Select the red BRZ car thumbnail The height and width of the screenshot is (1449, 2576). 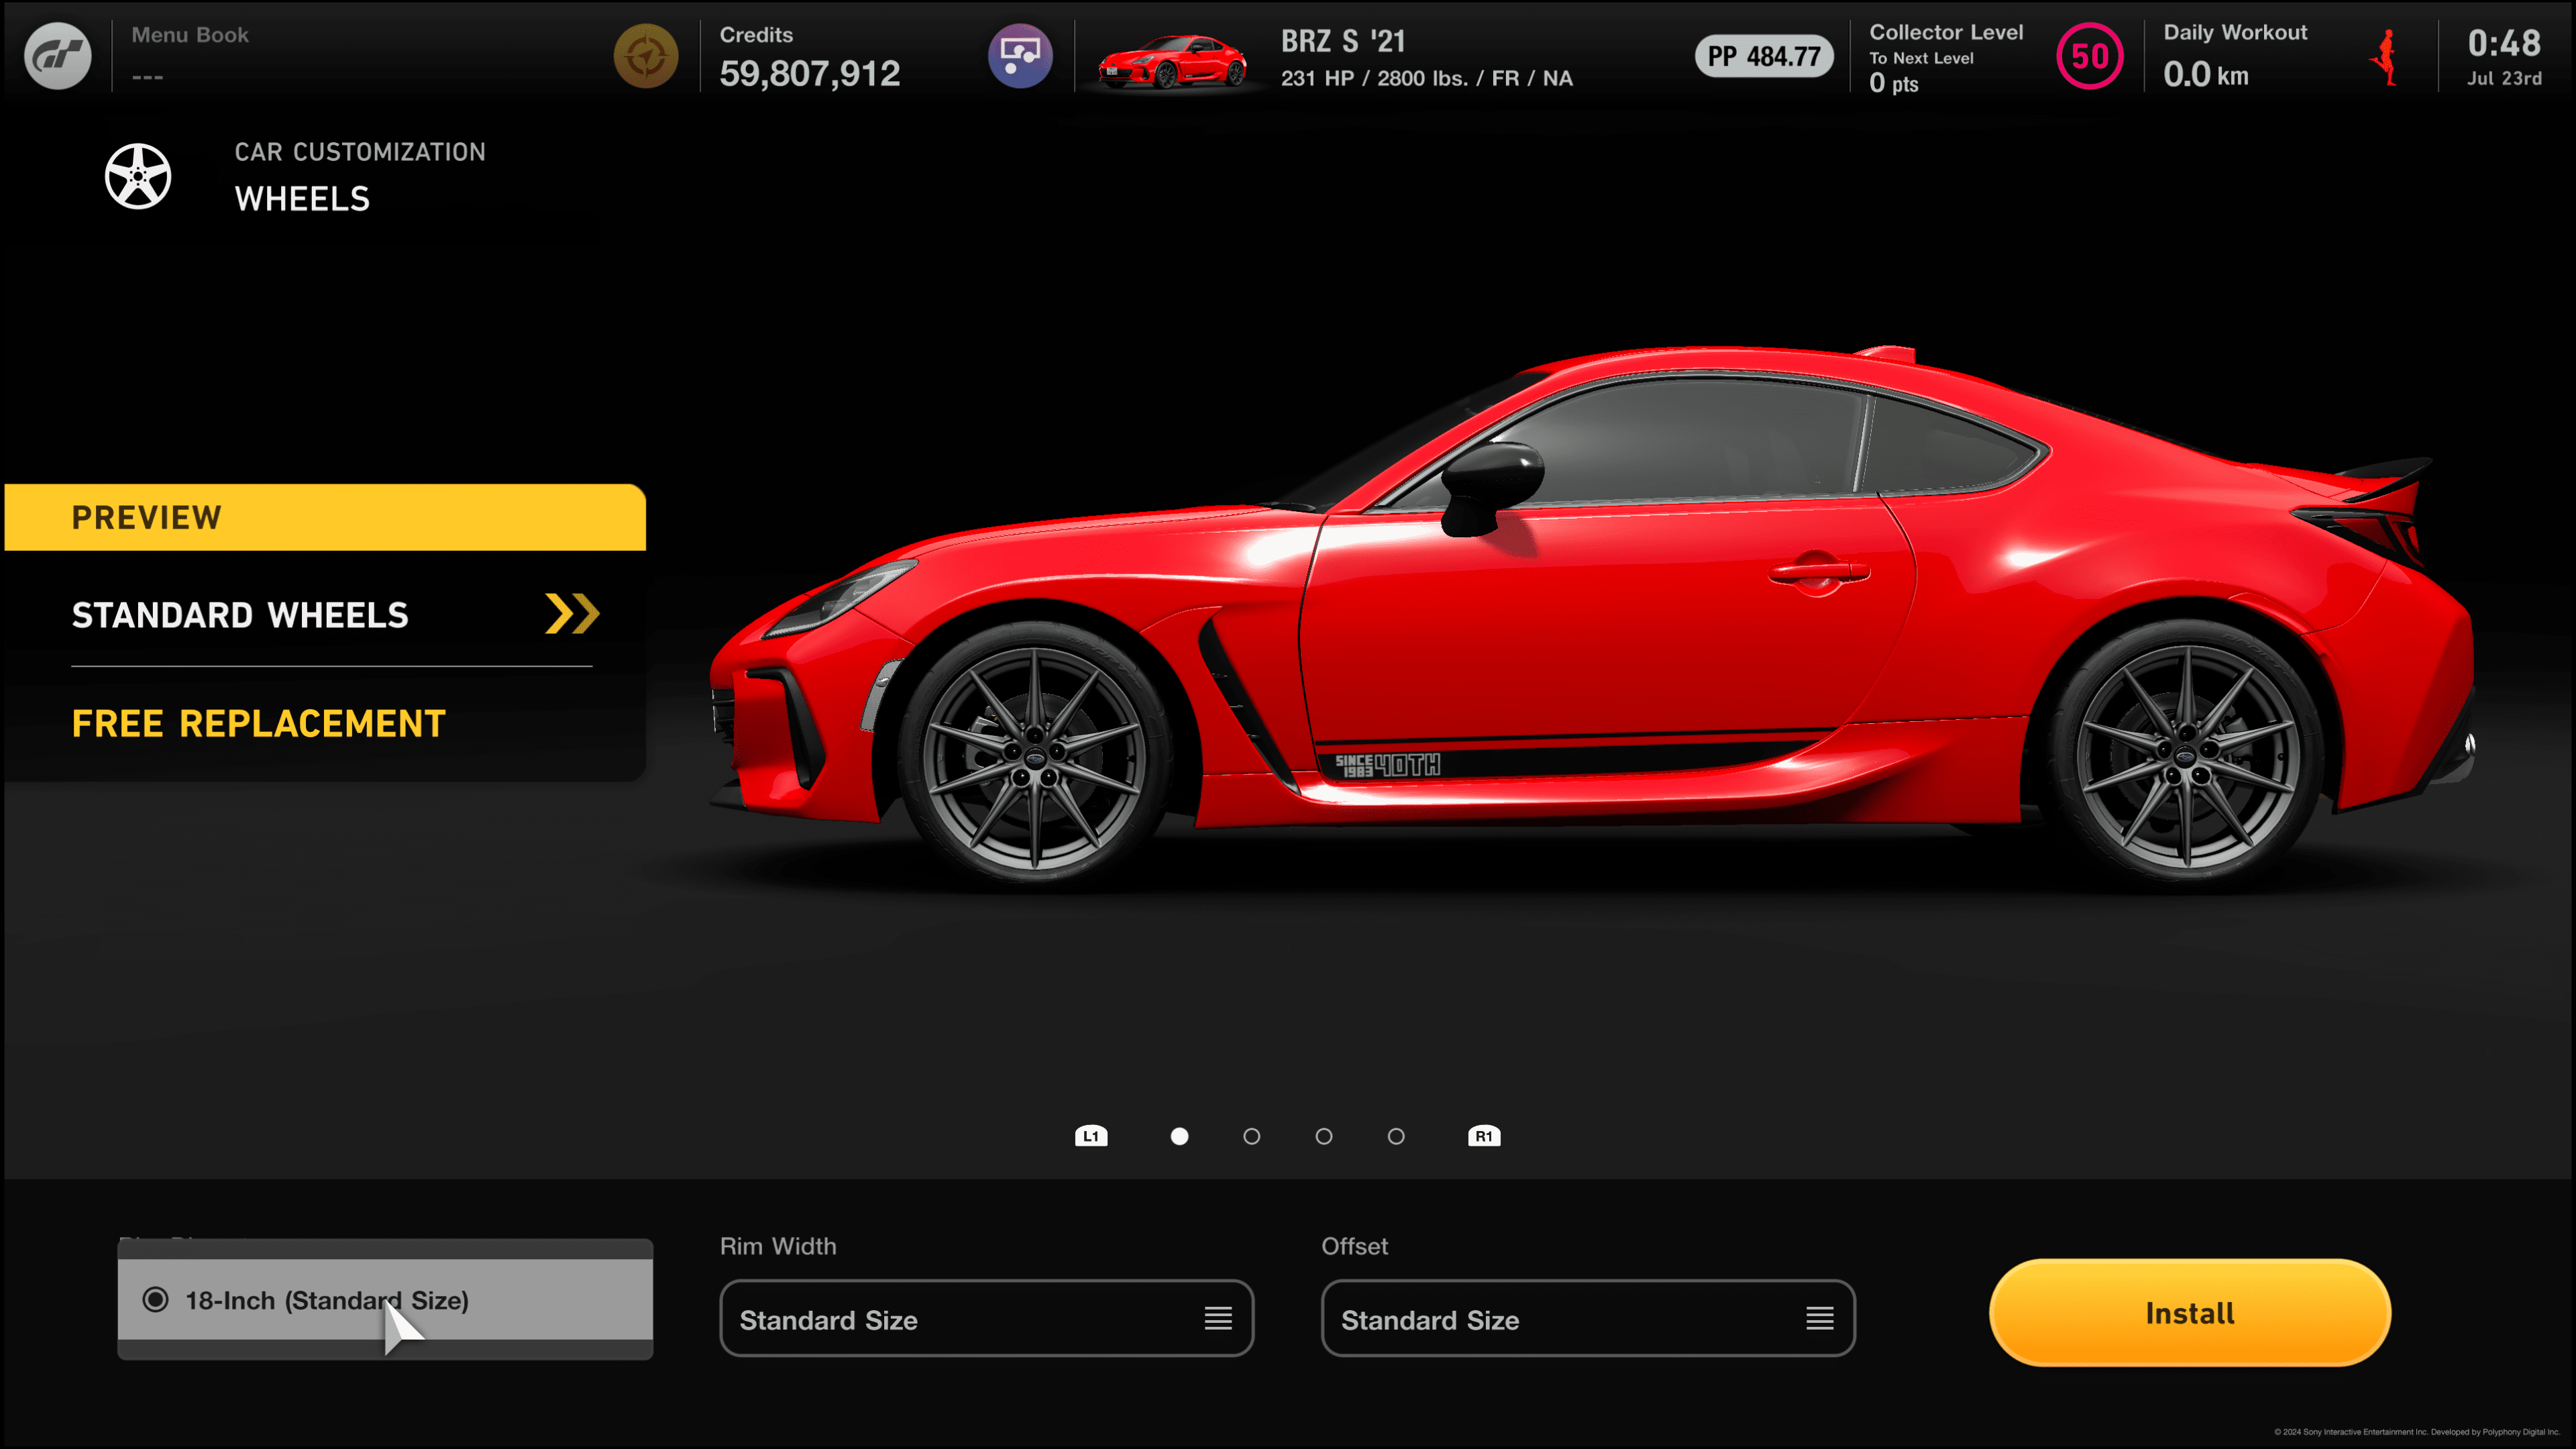pos(1172,62)
